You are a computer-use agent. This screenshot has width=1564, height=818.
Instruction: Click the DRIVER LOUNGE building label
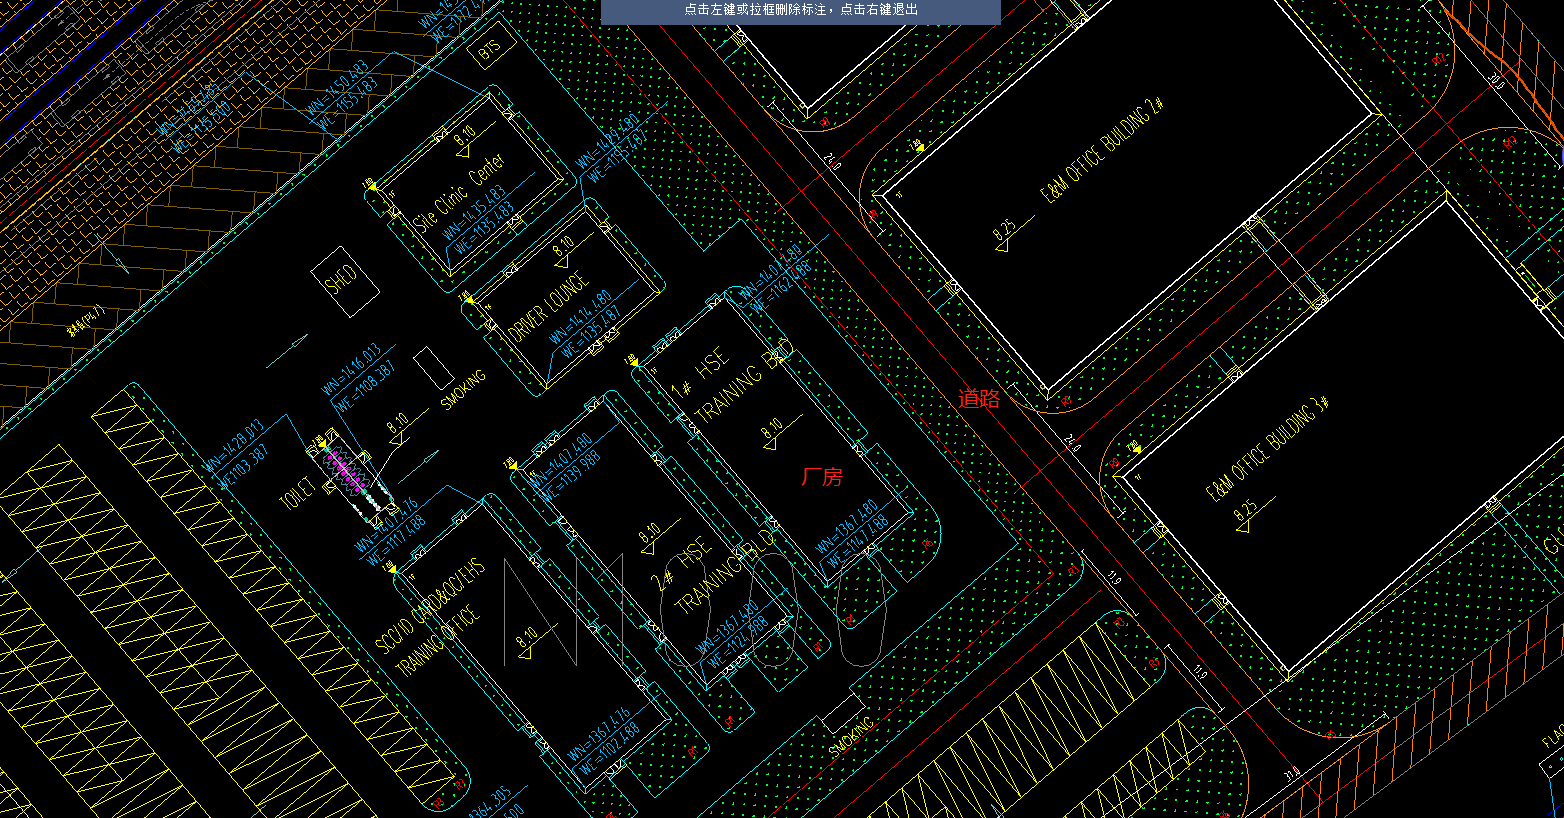[x=550, y=309]
